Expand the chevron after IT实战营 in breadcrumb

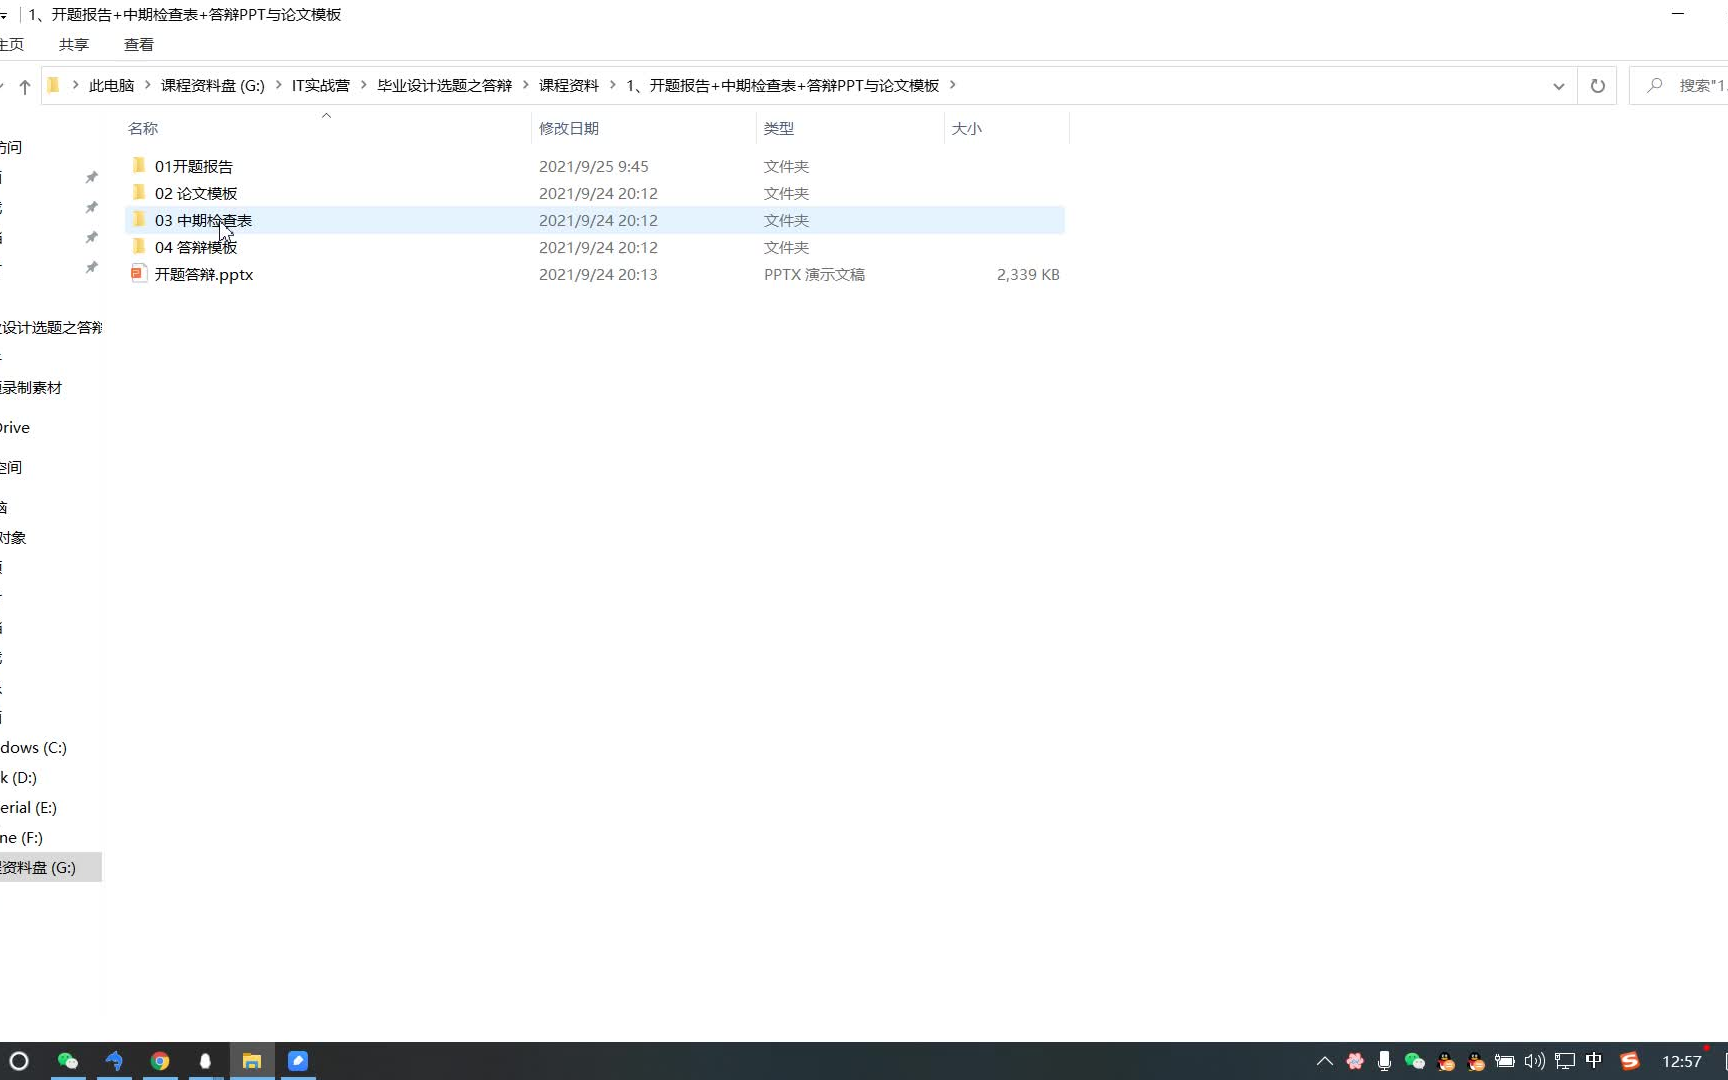click(x=364, y=85)
